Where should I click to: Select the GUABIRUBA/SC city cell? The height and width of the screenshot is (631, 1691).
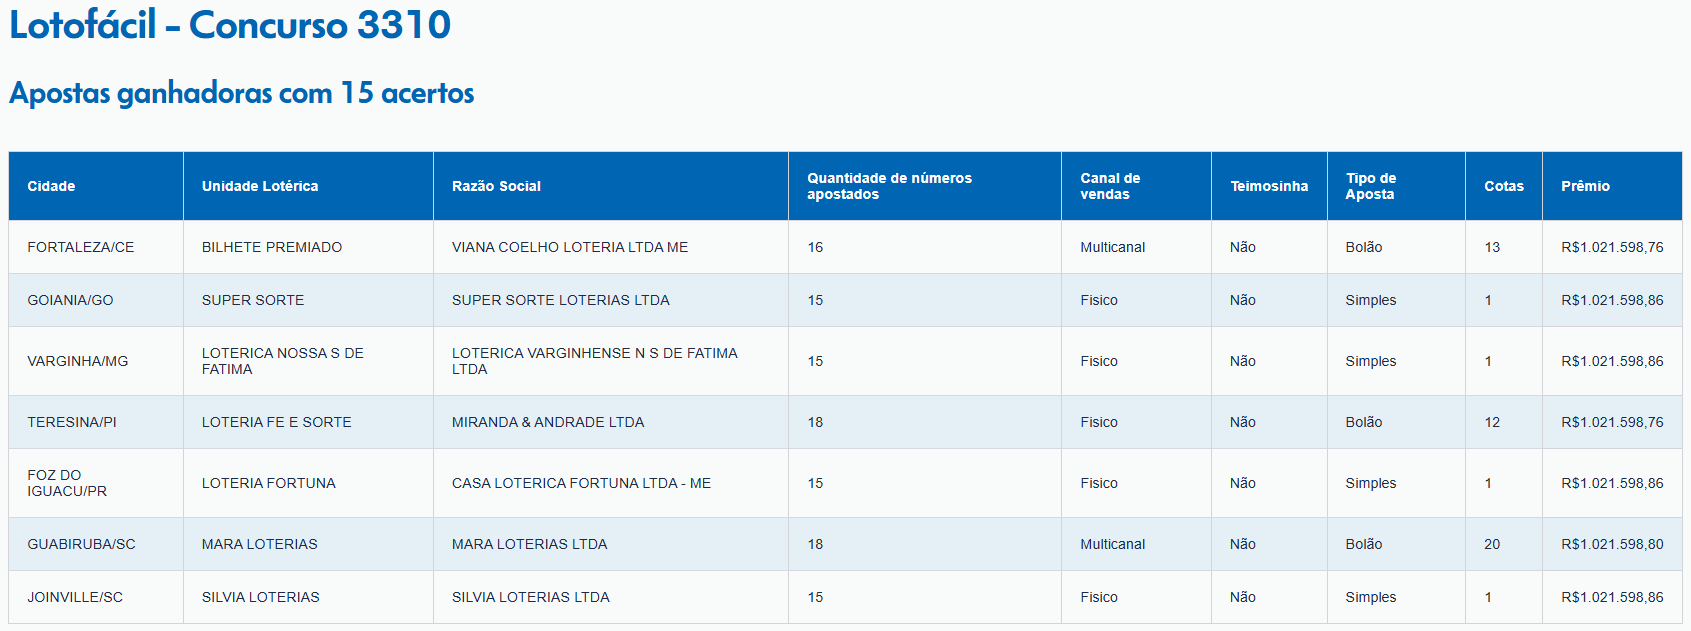(96, 544)
